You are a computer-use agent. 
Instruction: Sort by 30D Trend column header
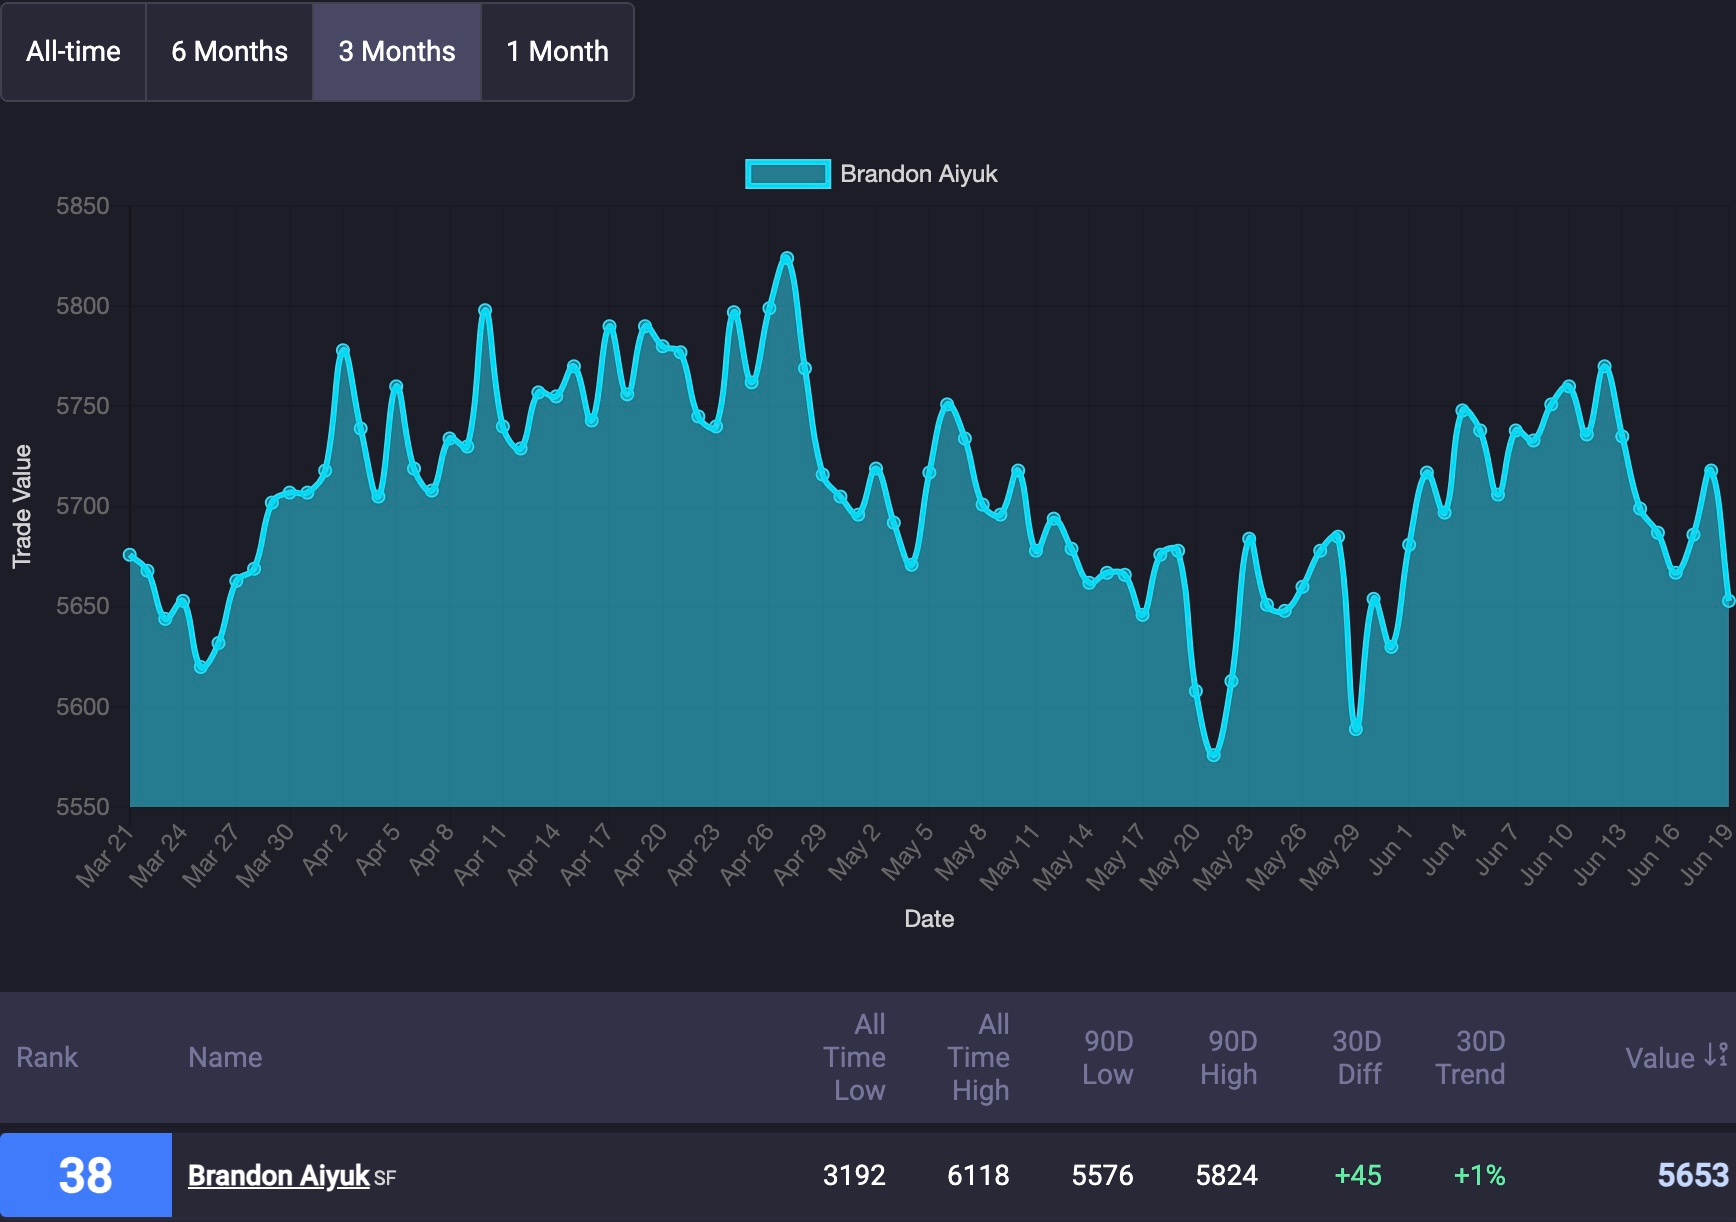tap(1470, 1057)
